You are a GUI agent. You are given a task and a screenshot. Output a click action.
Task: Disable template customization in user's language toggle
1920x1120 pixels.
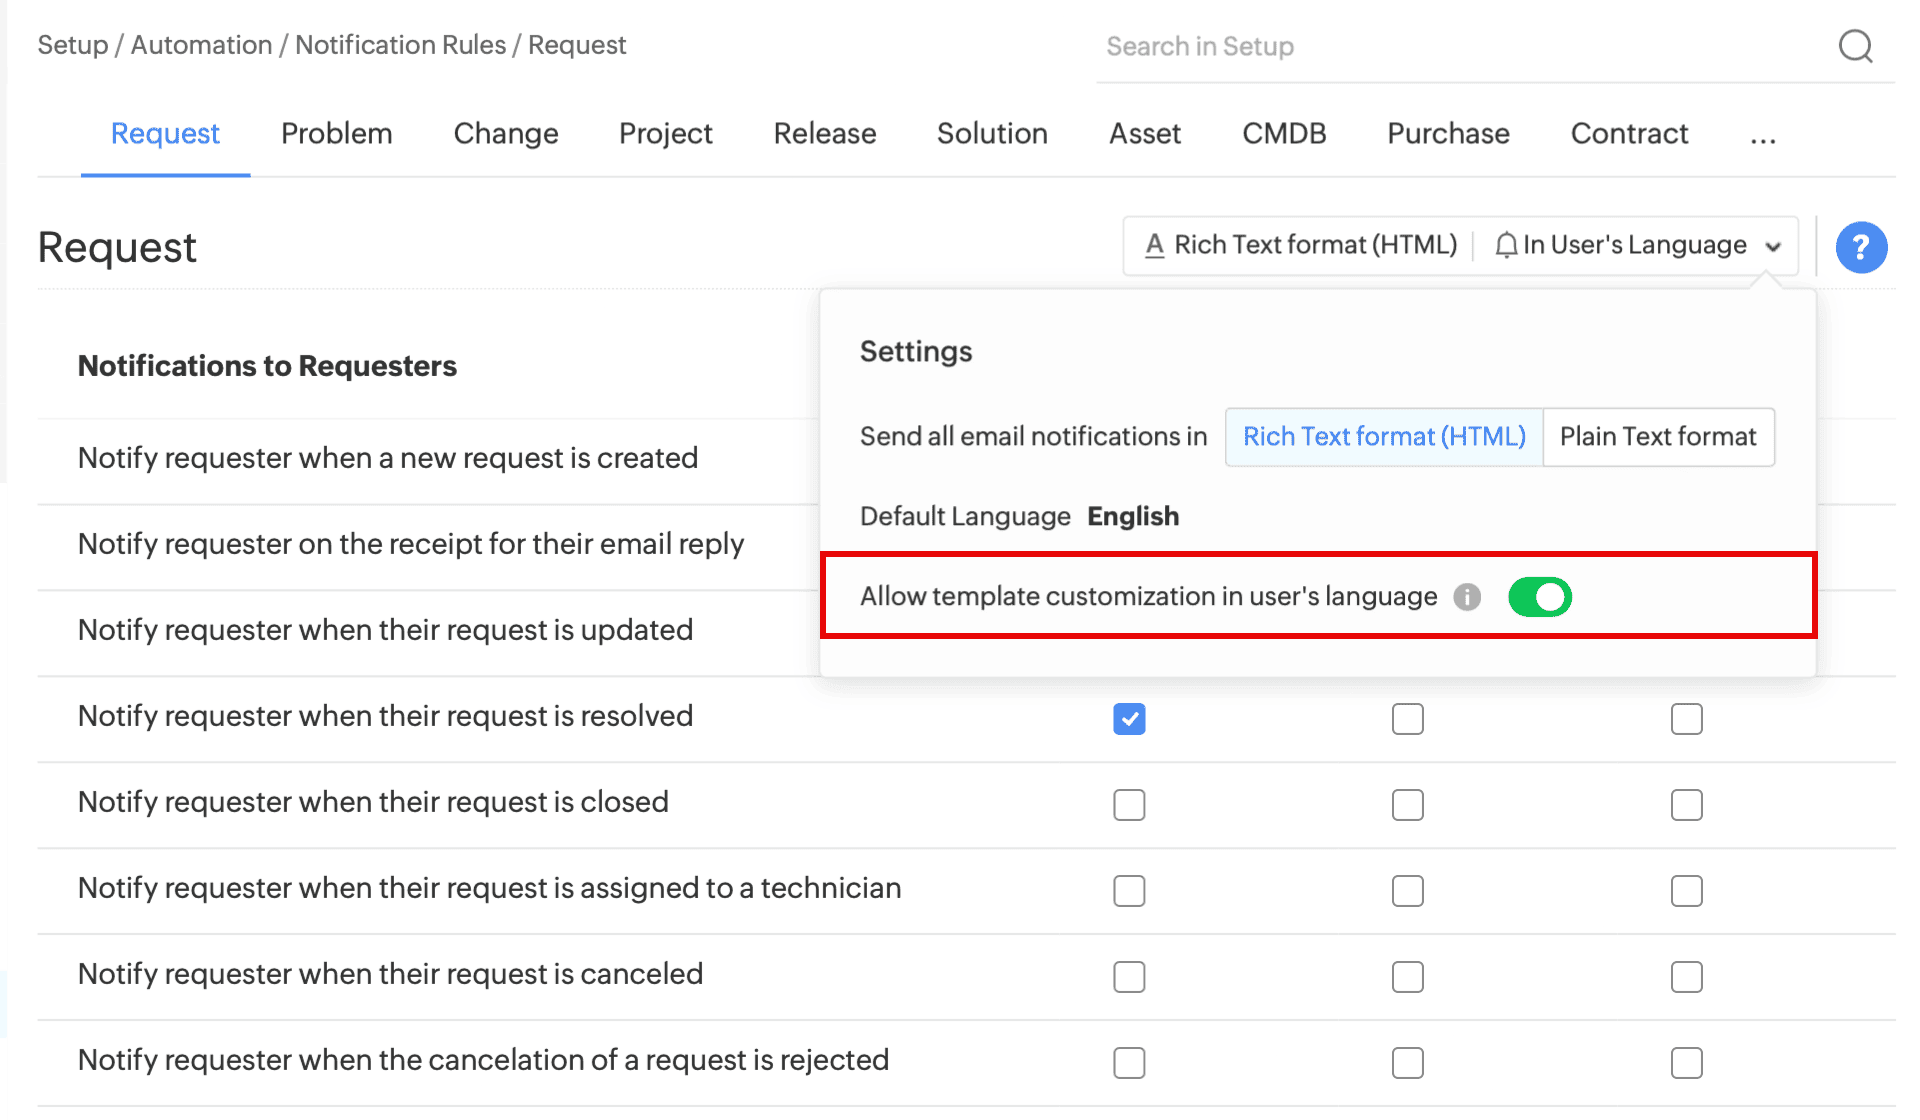coord(1539,597)
